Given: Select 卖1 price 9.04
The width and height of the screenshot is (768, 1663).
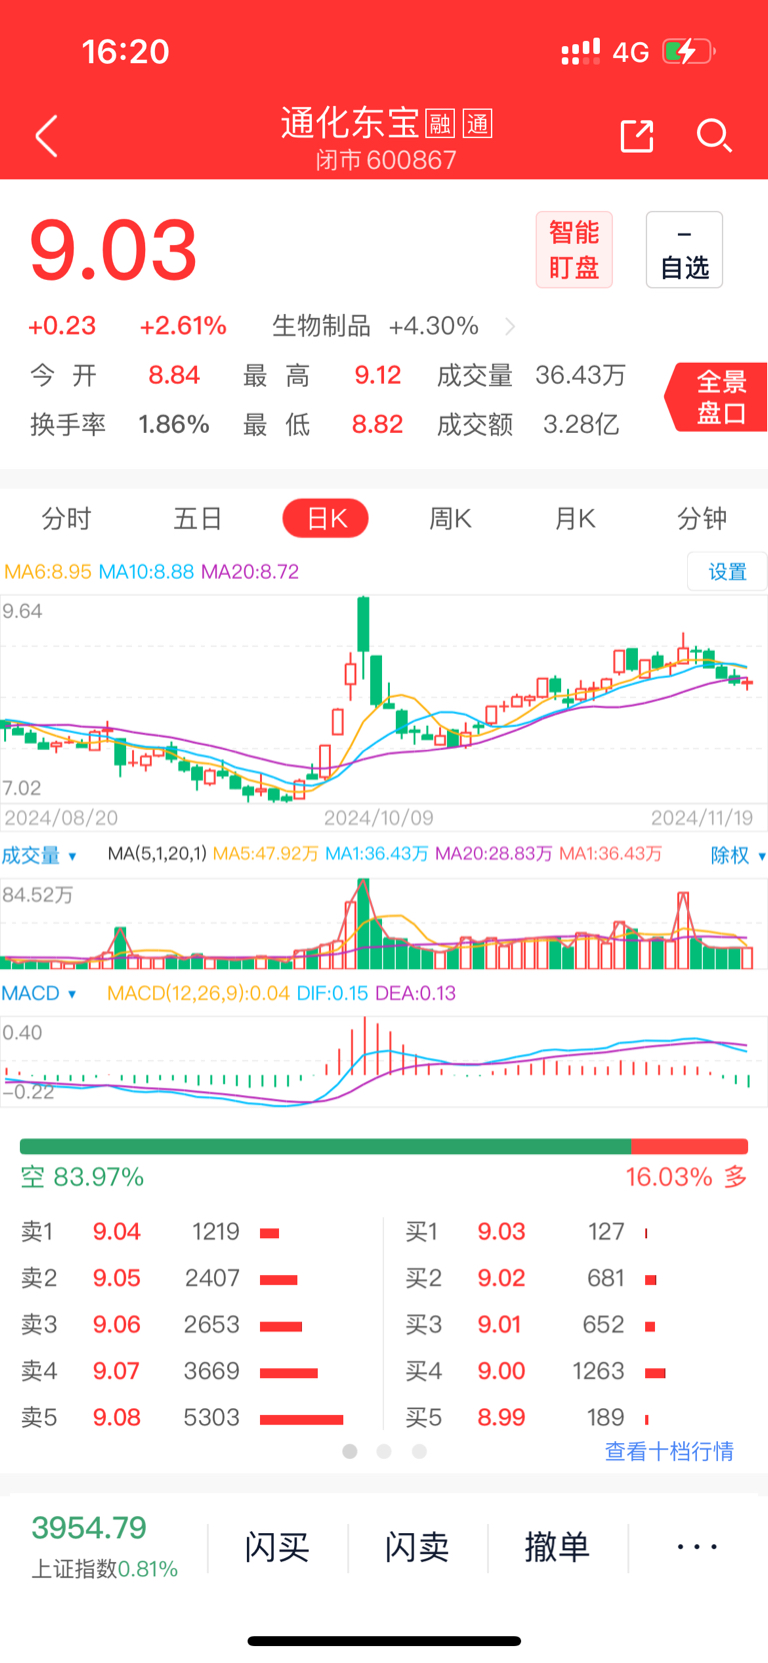Looking at the screenshot, I should click(117, 1232).
